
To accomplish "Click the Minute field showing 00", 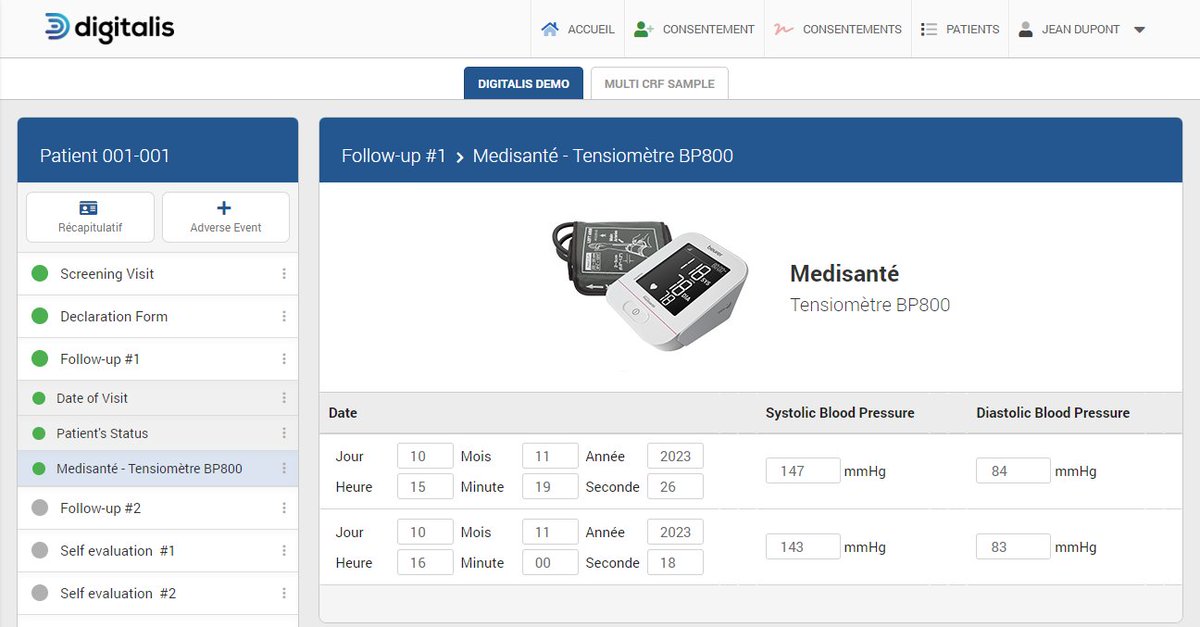I will [x=550, y=563].
